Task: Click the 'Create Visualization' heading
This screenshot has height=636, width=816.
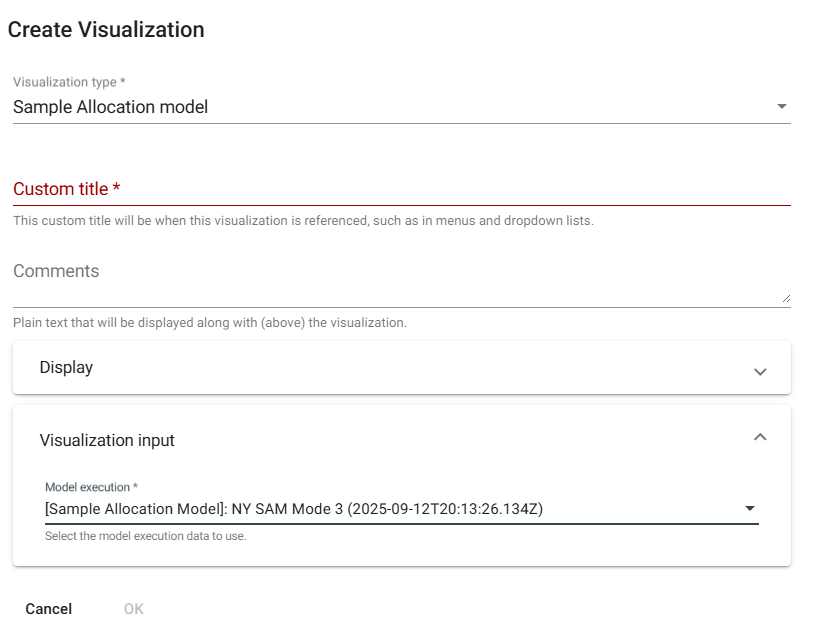Action: click(106, 30)
